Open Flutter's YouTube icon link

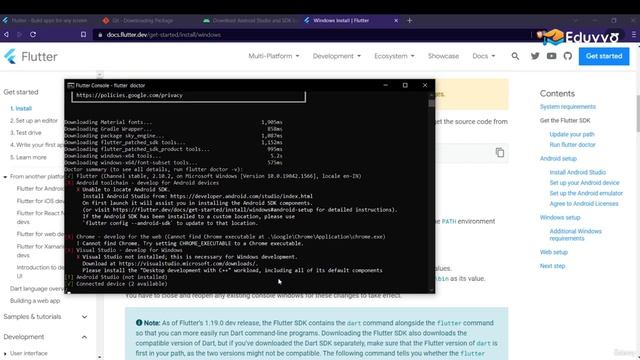[551, 56]
